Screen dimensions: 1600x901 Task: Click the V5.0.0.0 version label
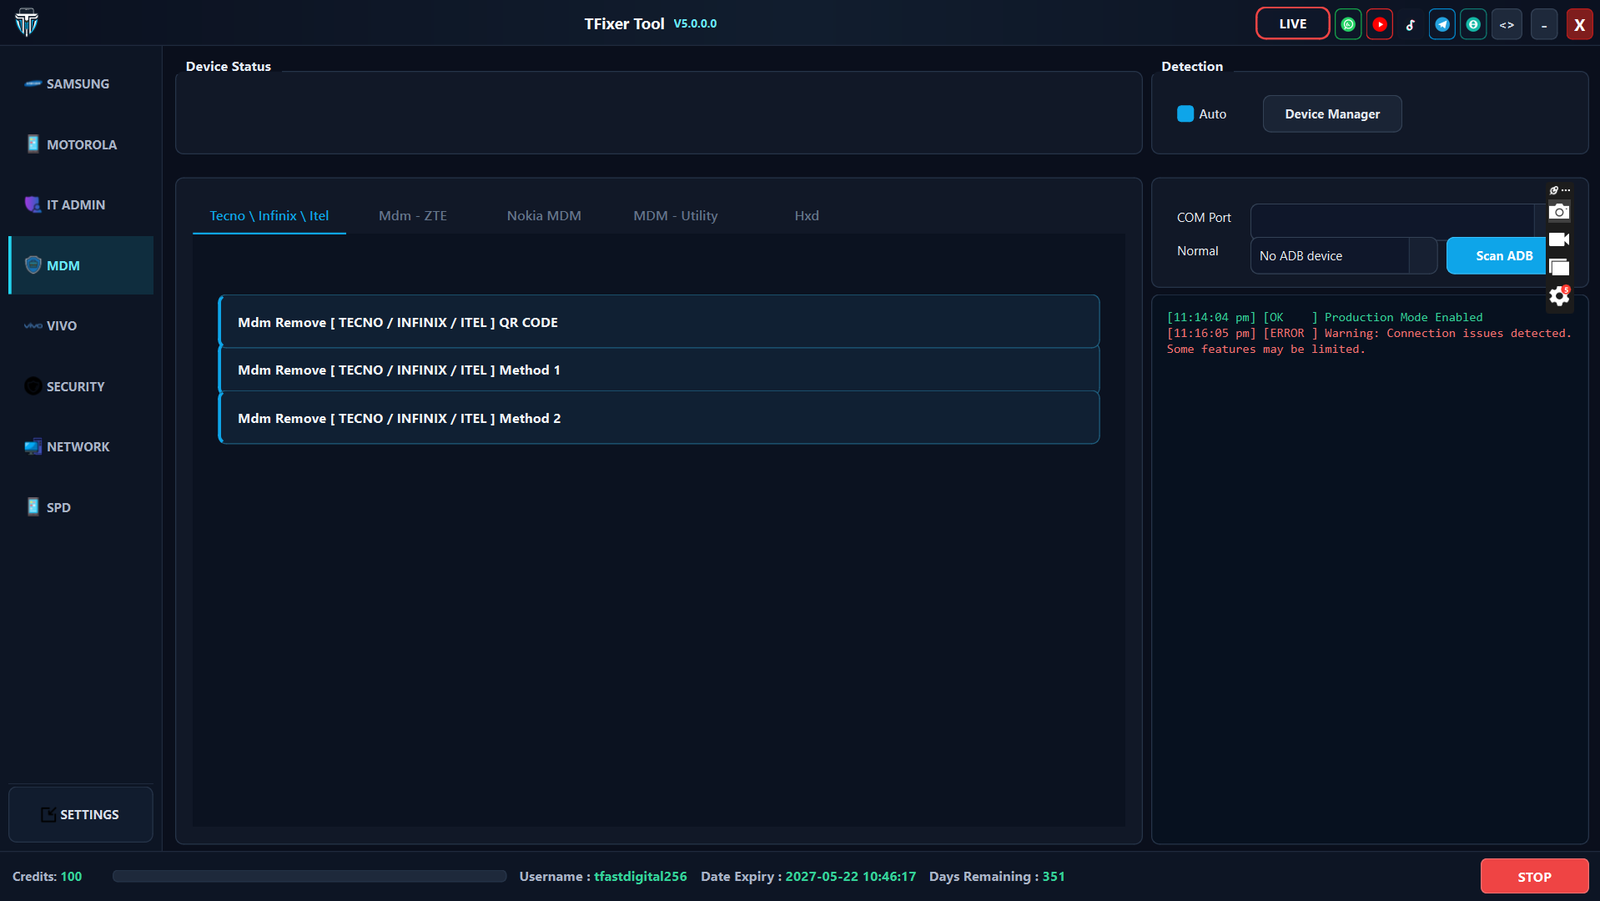click(x=695, y=24)
